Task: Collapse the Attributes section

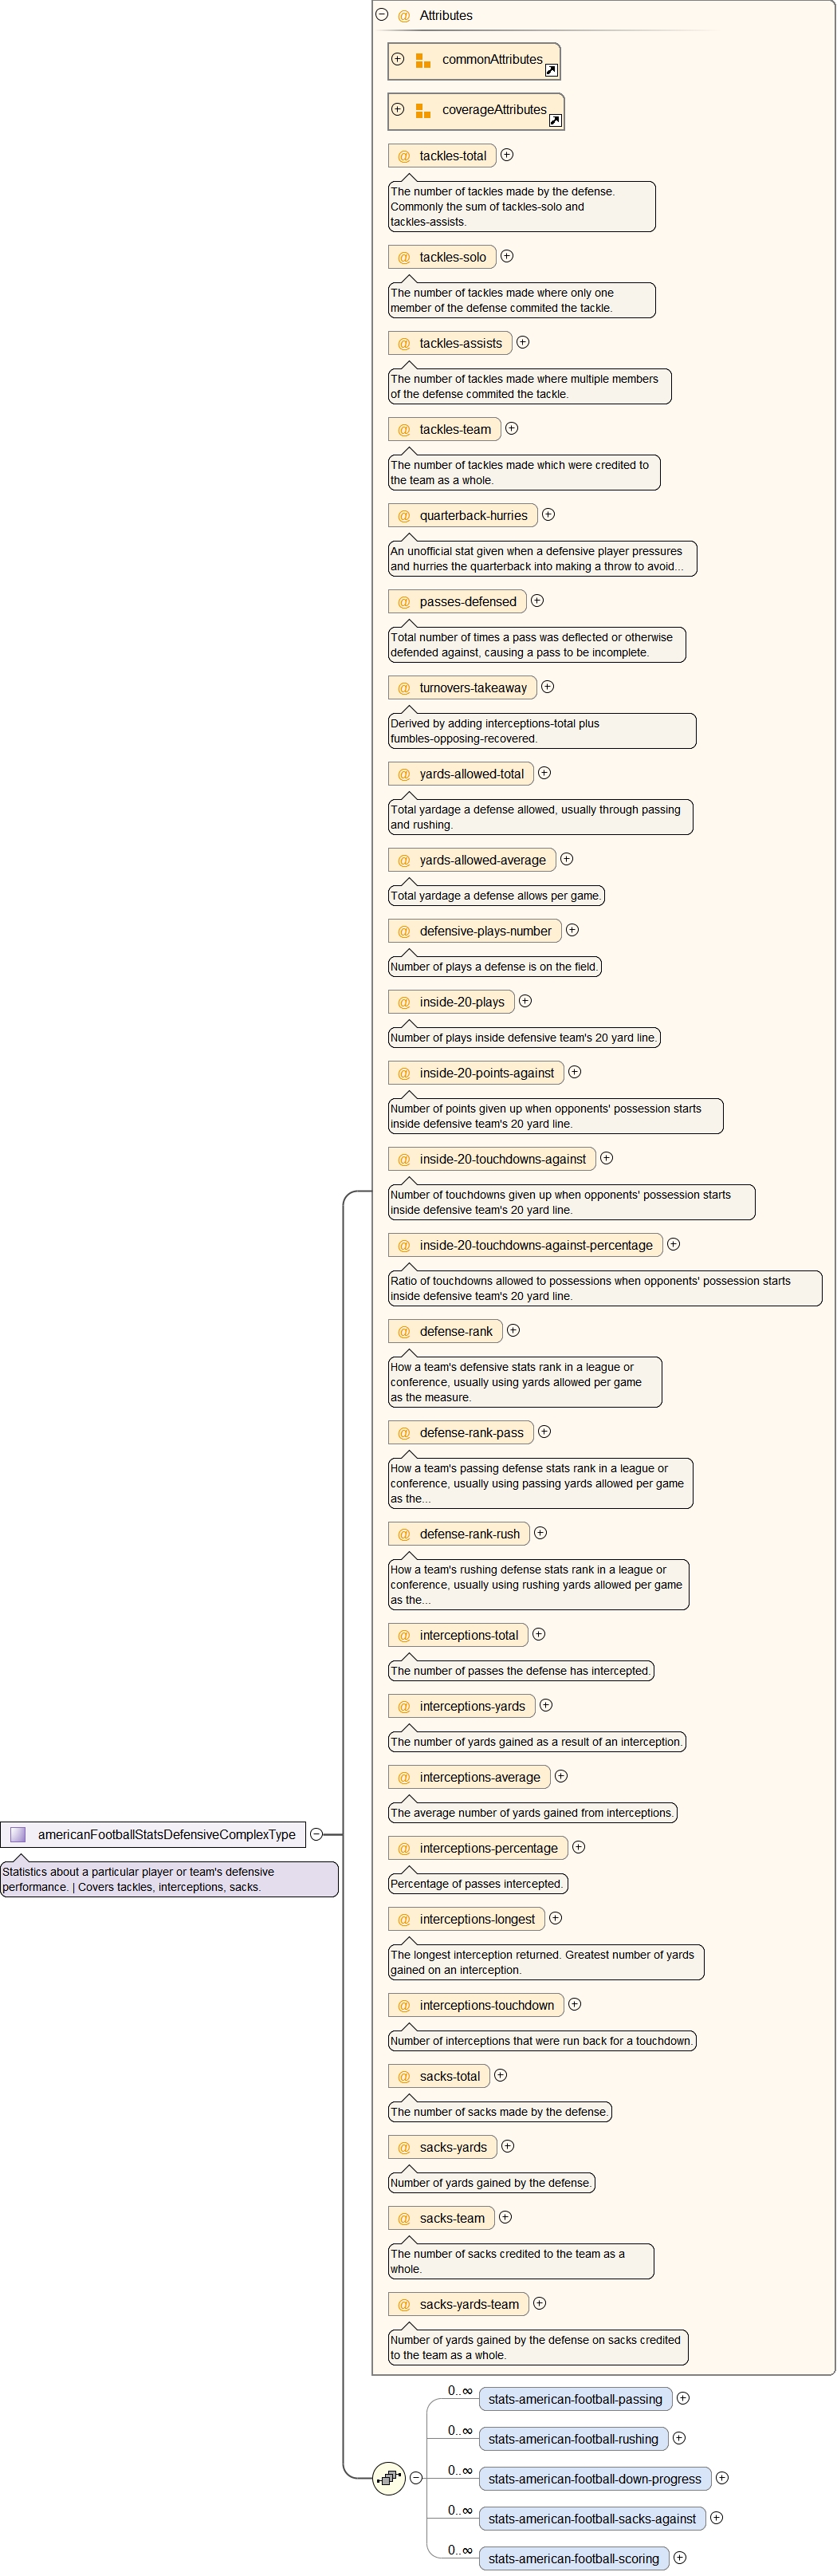Action: coord(382,15)
